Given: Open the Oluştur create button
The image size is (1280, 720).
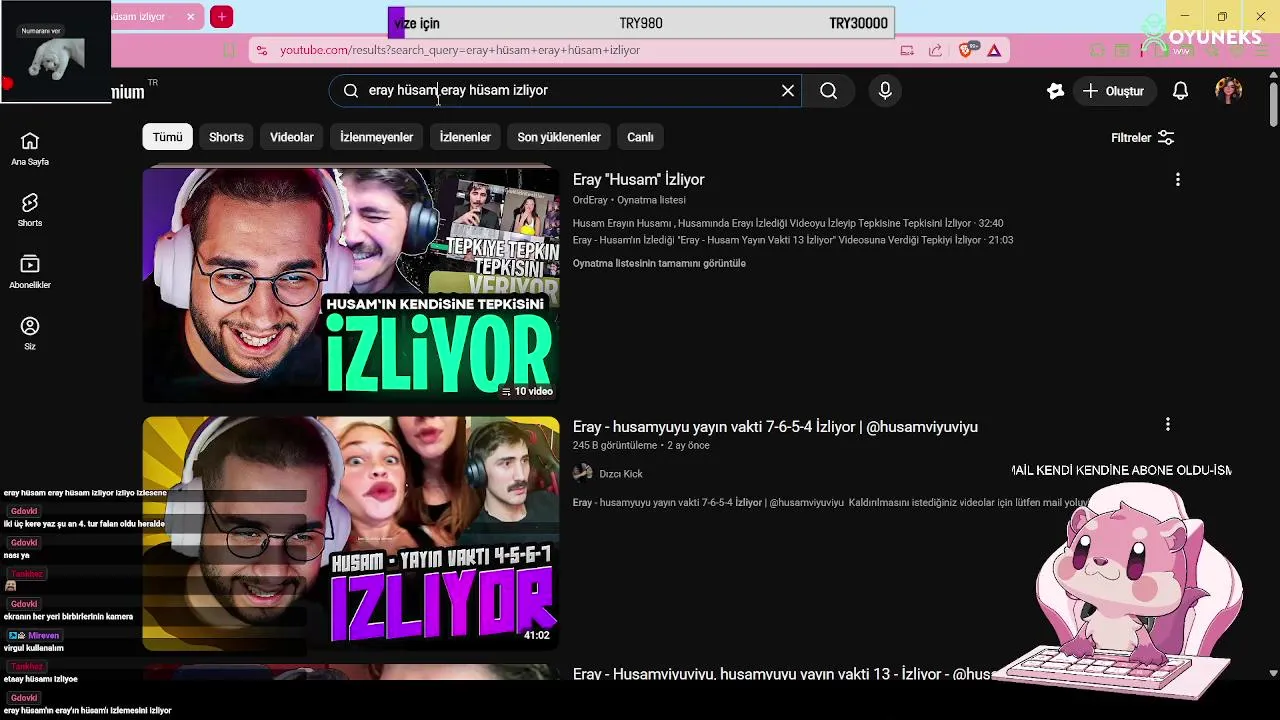Looking at the screenshot, I should tap(1114, 91).
